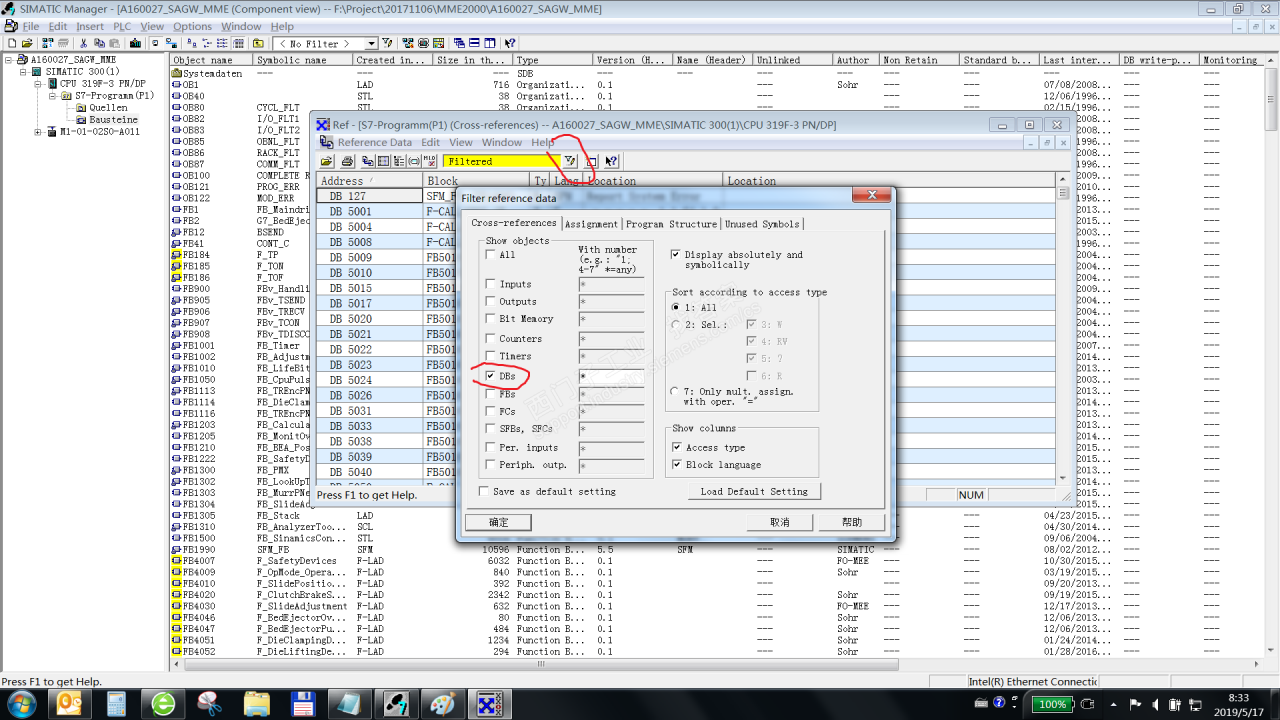Click the 取消 Cancel button

779,522
